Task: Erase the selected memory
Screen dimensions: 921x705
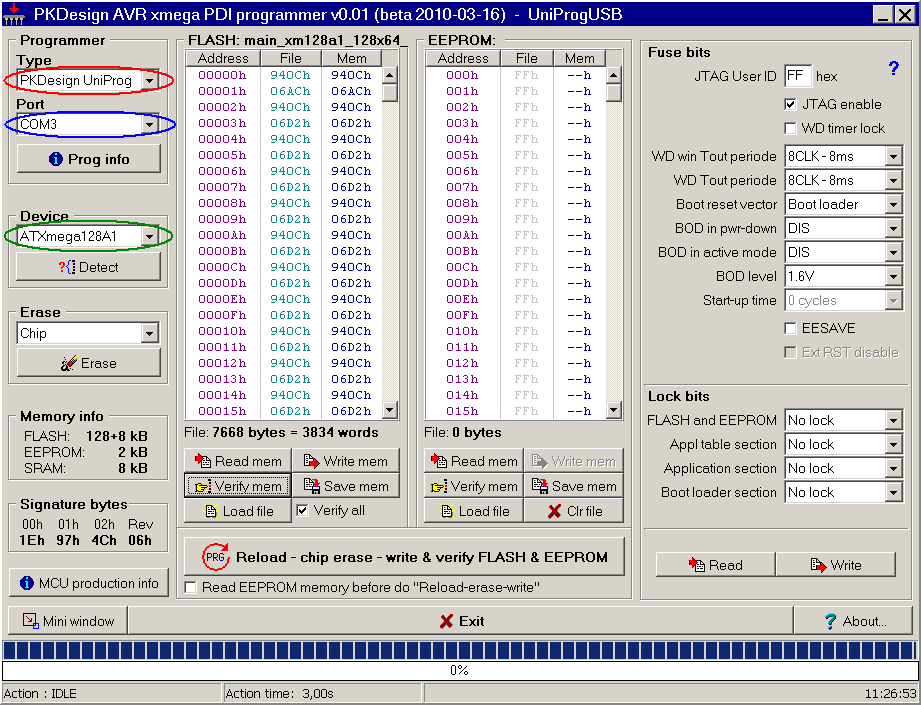Action: point(89,363)
